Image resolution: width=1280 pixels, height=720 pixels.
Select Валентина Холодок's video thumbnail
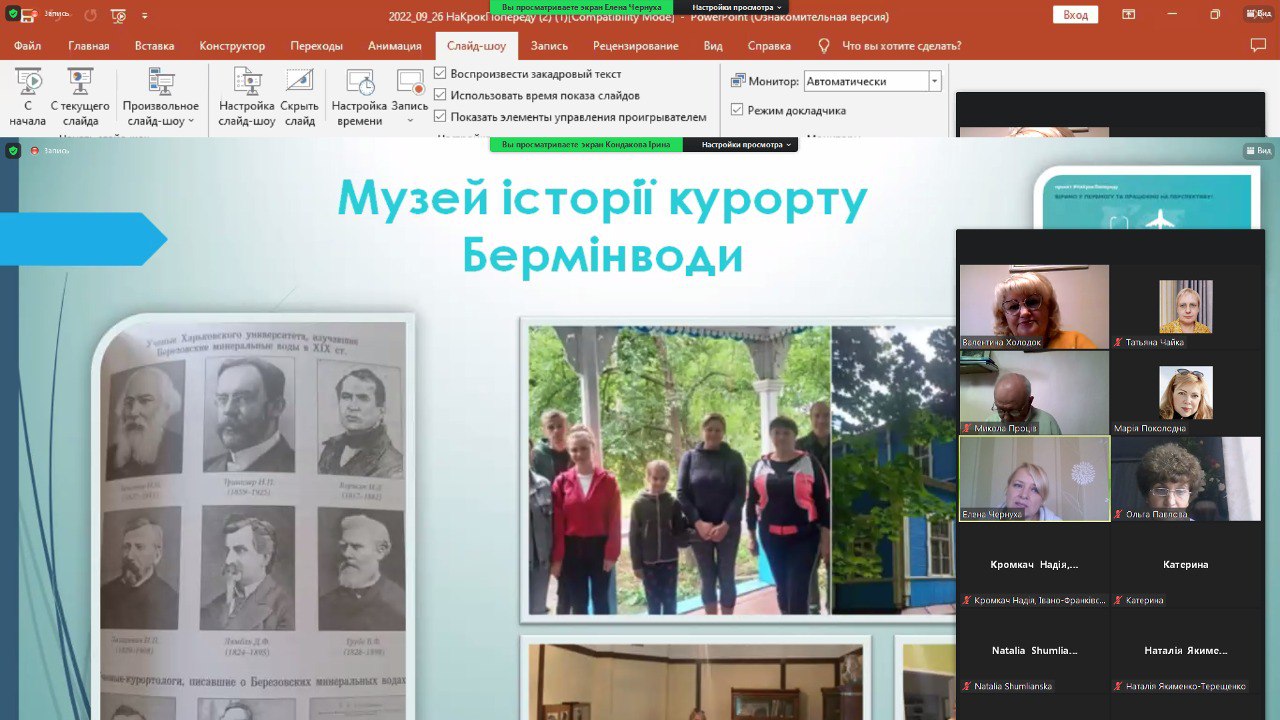click(1034, 306)
